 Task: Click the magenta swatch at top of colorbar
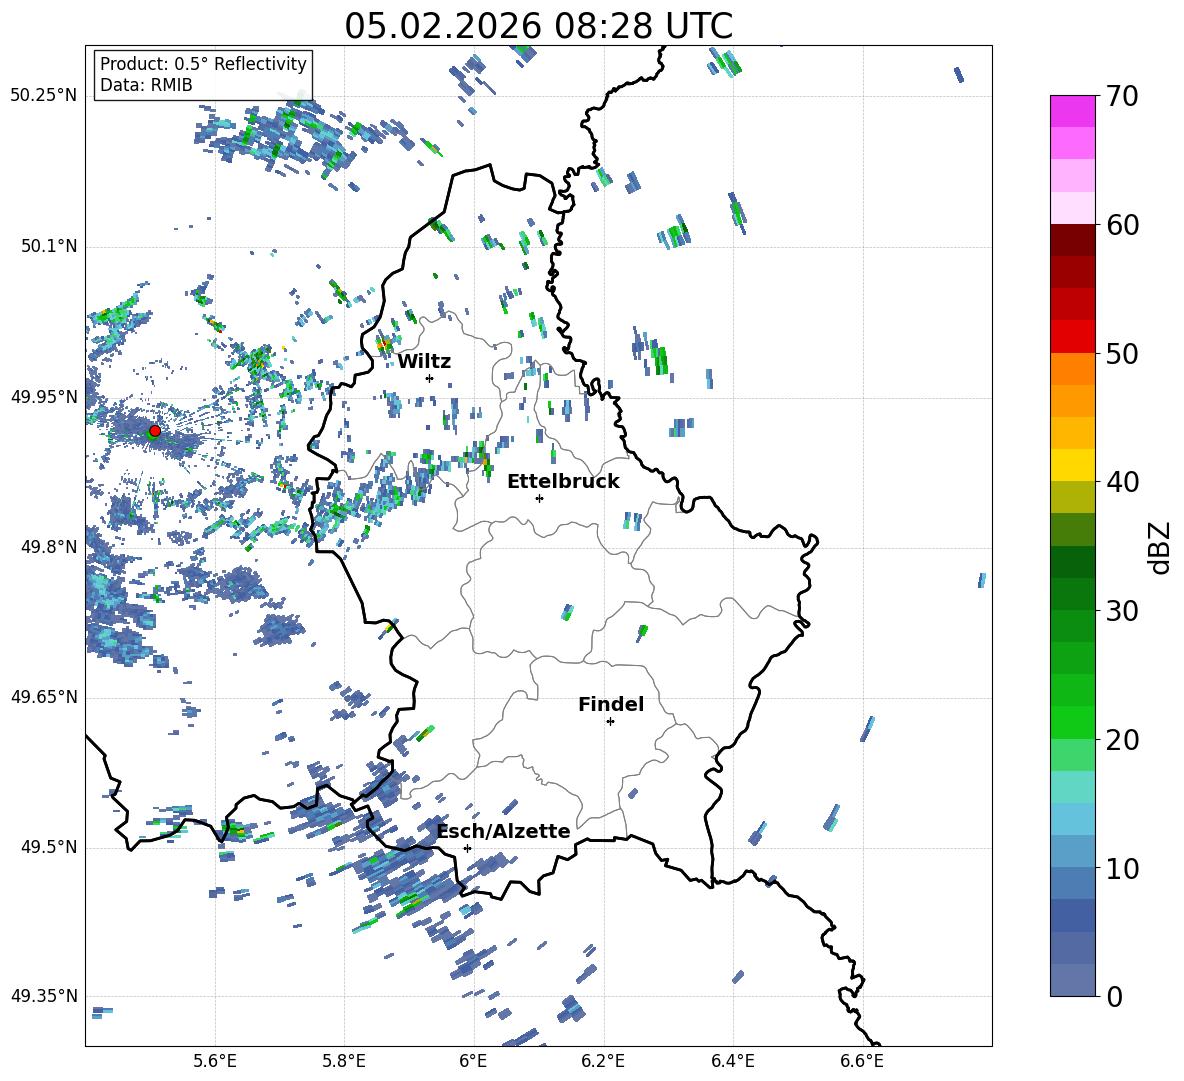[x=1073, y=111]
